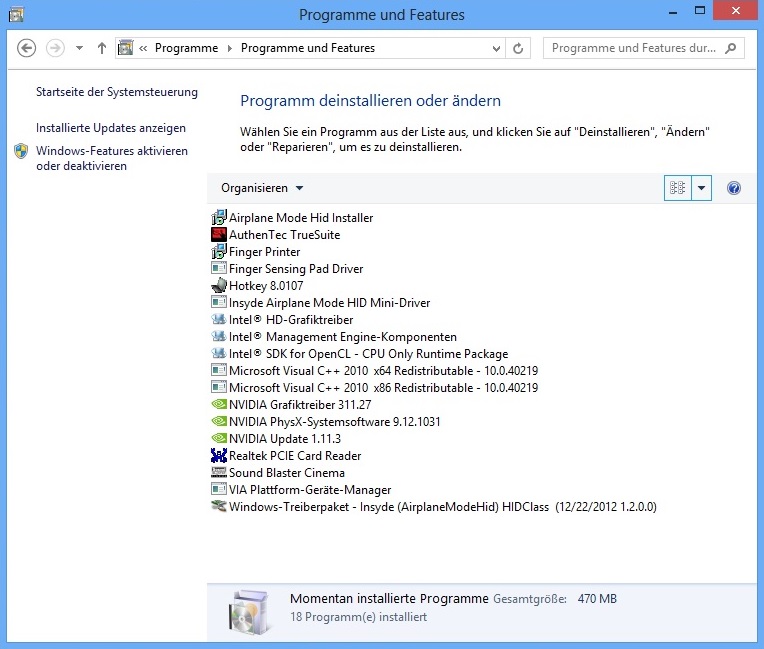Go back with the back arrow

26,48
